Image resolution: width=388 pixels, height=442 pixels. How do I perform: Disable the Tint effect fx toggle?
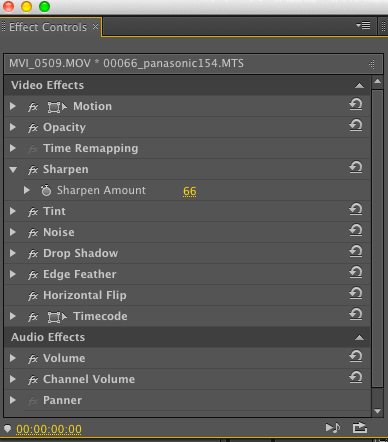pyautogui.click(x=33, y=212)
